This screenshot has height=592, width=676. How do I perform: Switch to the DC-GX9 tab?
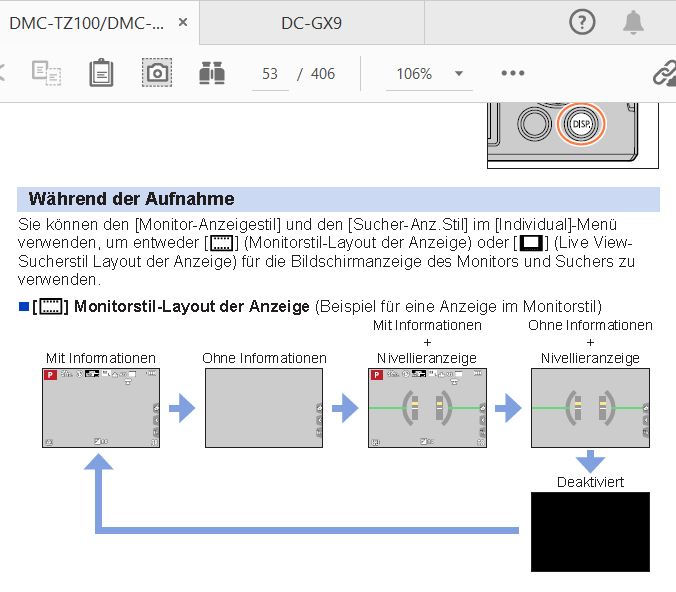pos(310,22)
